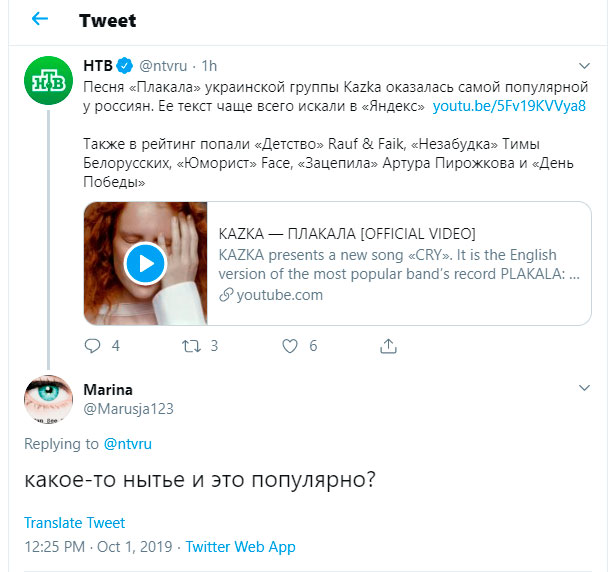This screenshot has height=572, width=610.
Task: Play the KAZKA video preview
Action: [146, 264]
